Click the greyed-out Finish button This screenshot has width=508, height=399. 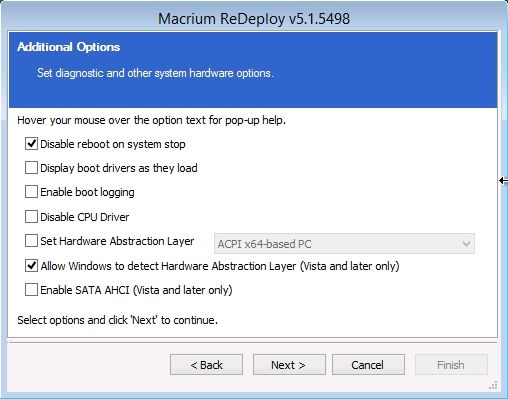point(451,365)
